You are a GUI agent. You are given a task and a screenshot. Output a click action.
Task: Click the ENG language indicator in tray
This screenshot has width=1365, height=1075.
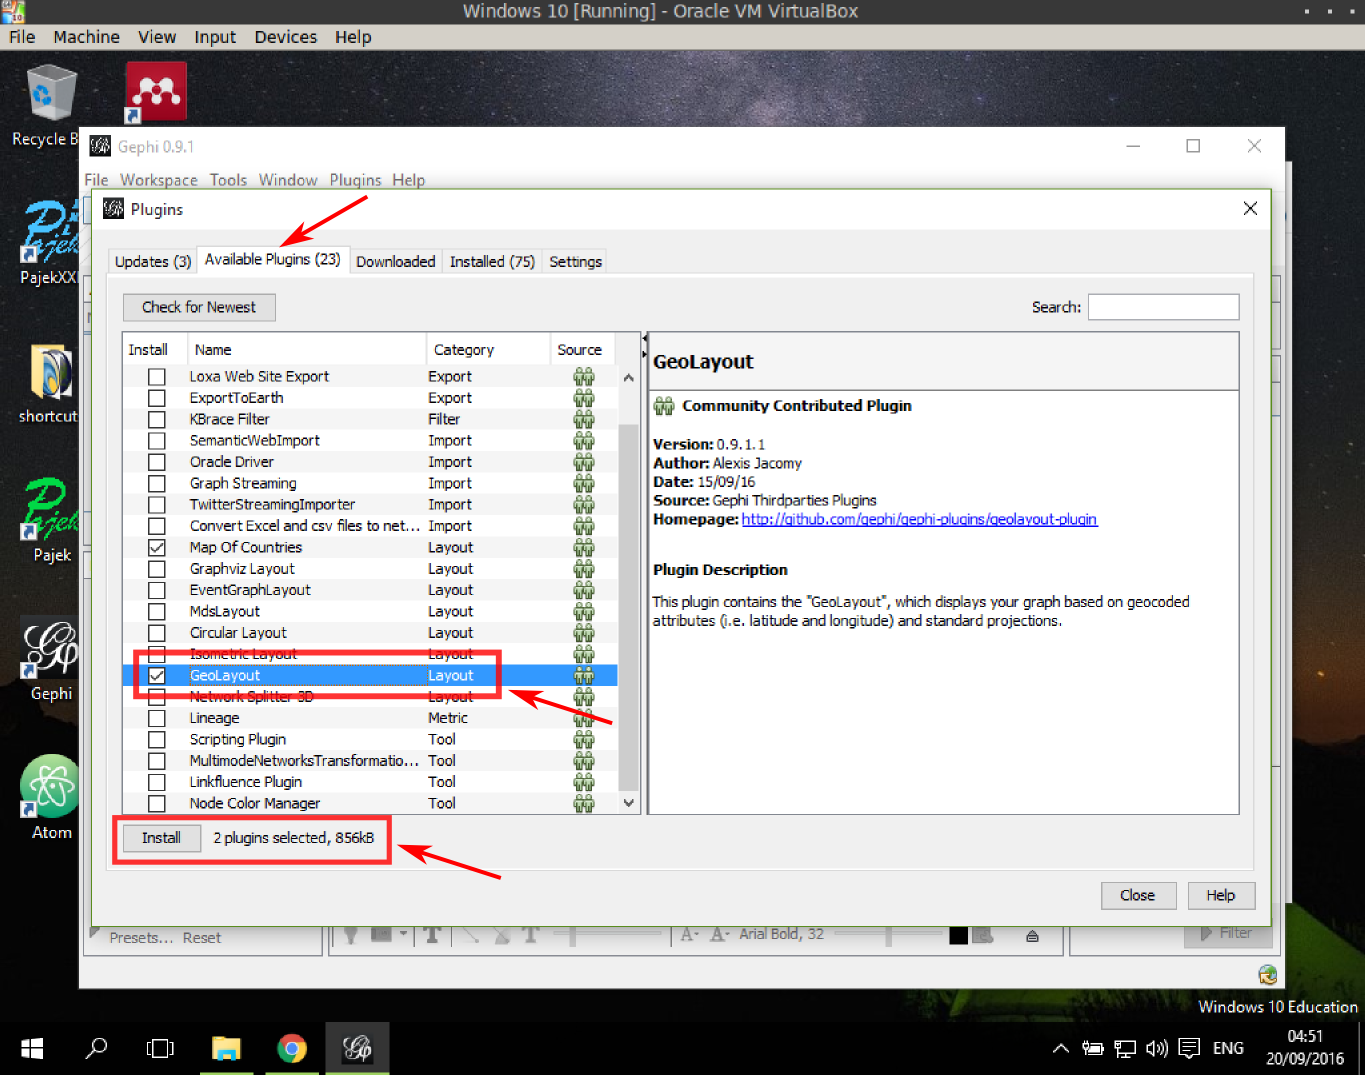1228,1048
